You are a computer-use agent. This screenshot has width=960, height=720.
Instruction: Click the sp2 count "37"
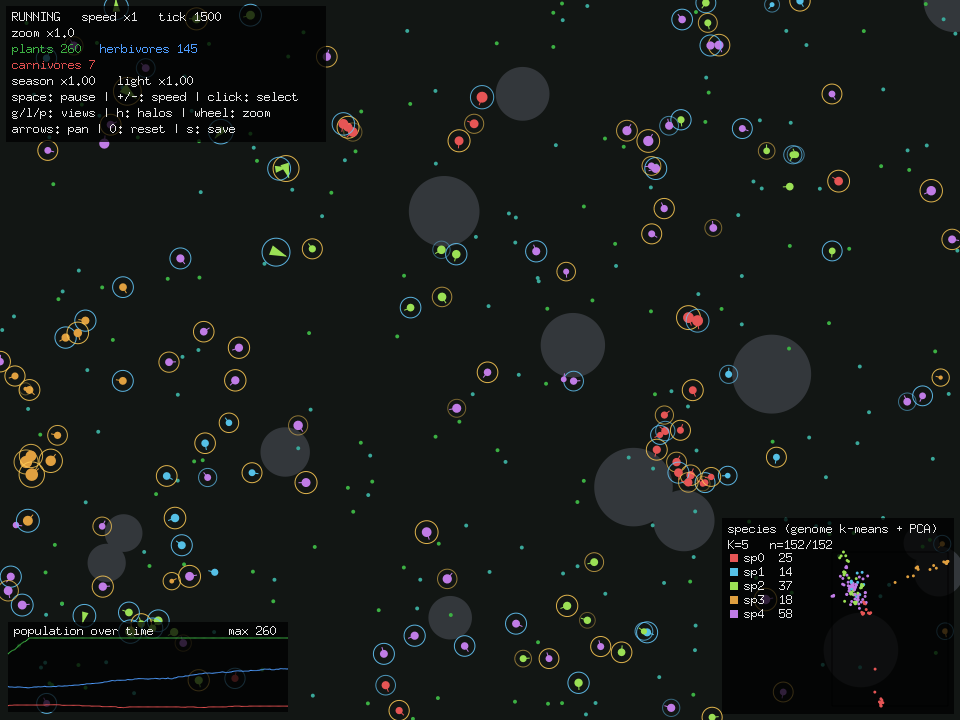pyautogui.click(x=785, y=587)
